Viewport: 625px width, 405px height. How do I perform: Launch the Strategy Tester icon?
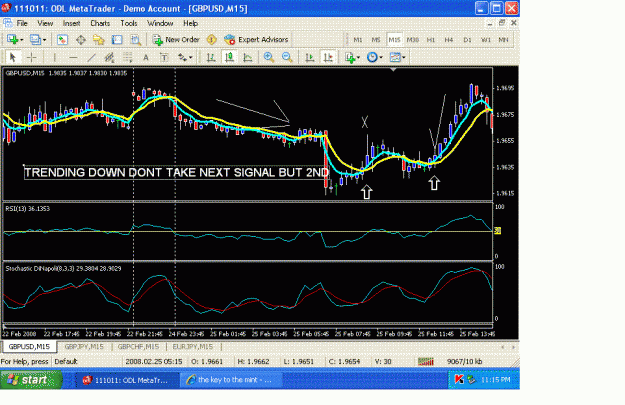pos(136,39)
